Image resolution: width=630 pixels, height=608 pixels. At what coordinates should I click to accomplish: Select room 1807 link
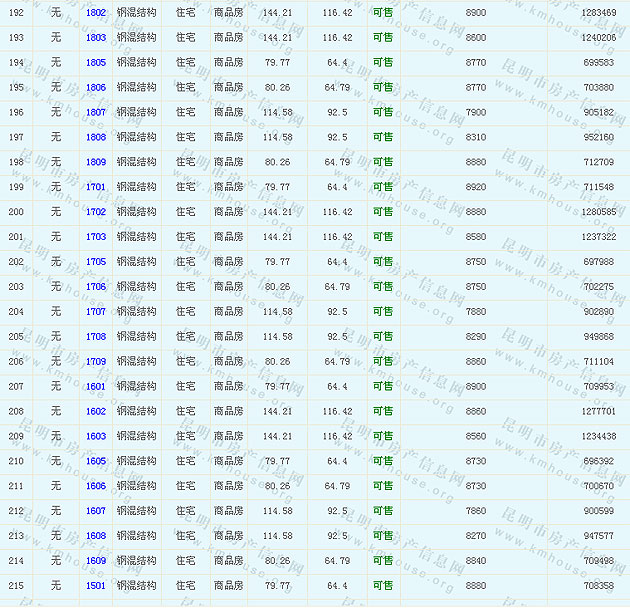point(96,112)
